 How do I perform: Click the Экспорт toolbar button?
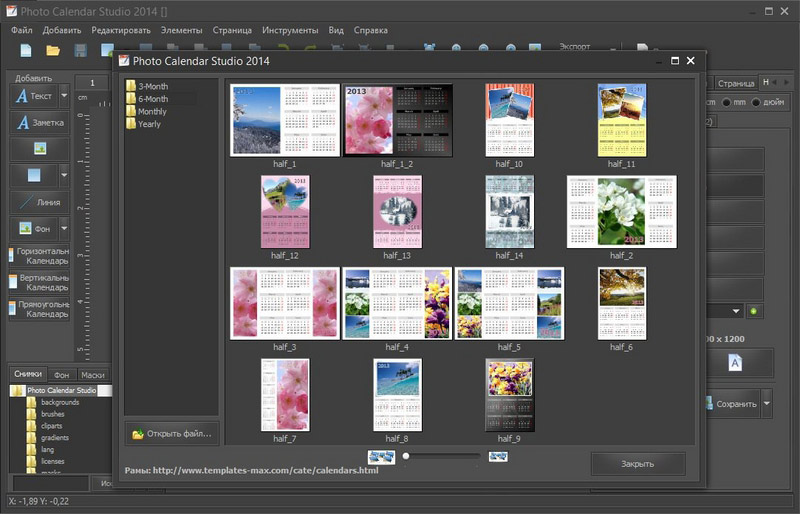(x=574, y=46)
